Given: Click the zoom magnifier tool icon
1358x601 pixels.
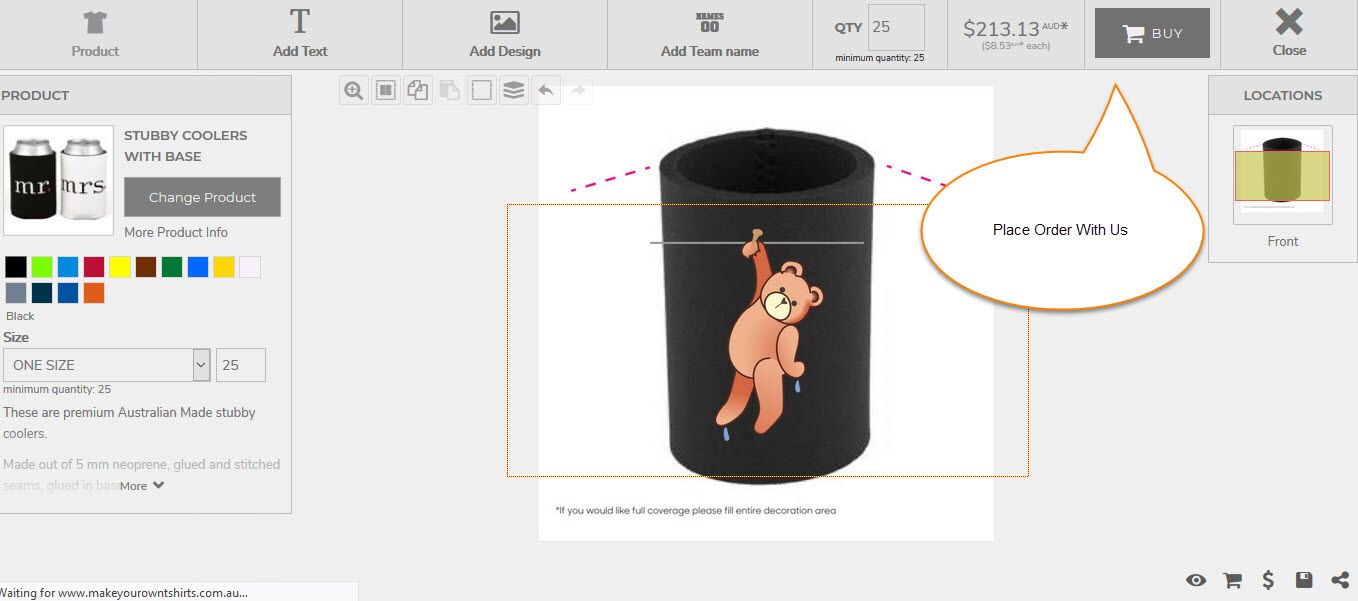Looking at the screenshot, I should (x=353, y=91).
